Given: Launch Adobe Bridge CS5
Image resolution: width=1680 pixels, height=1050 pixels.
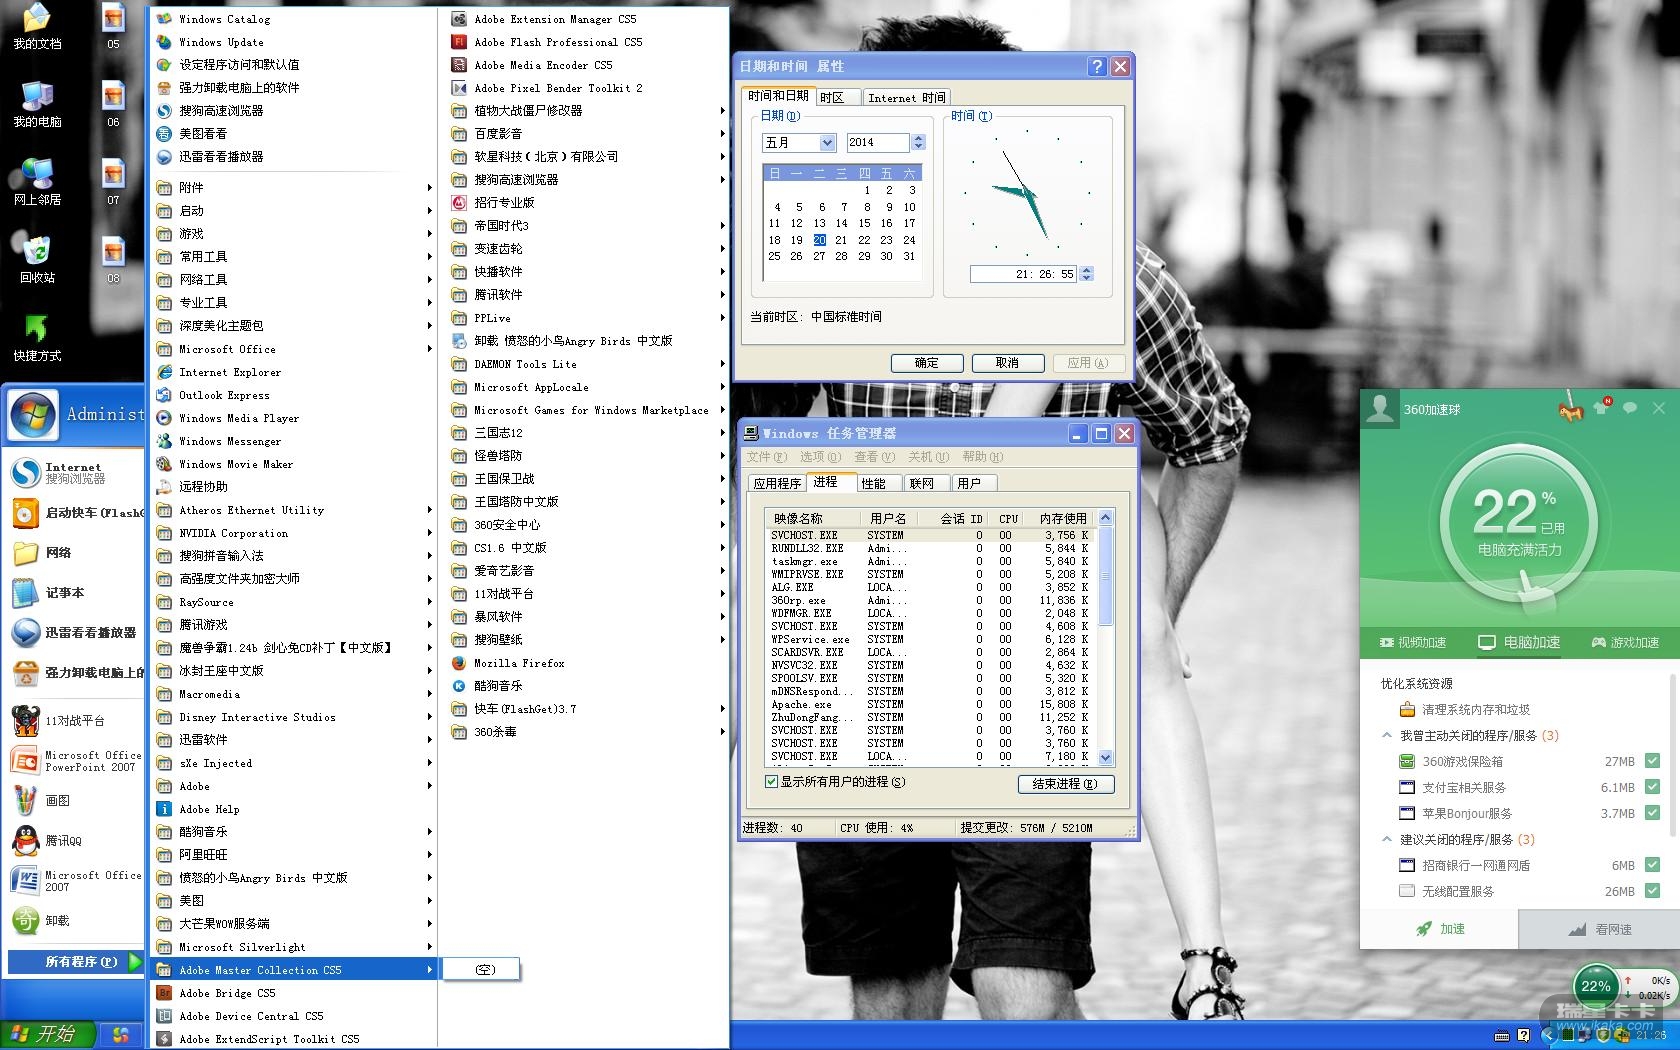Looking at the screenshot, I should click(226, 993).
